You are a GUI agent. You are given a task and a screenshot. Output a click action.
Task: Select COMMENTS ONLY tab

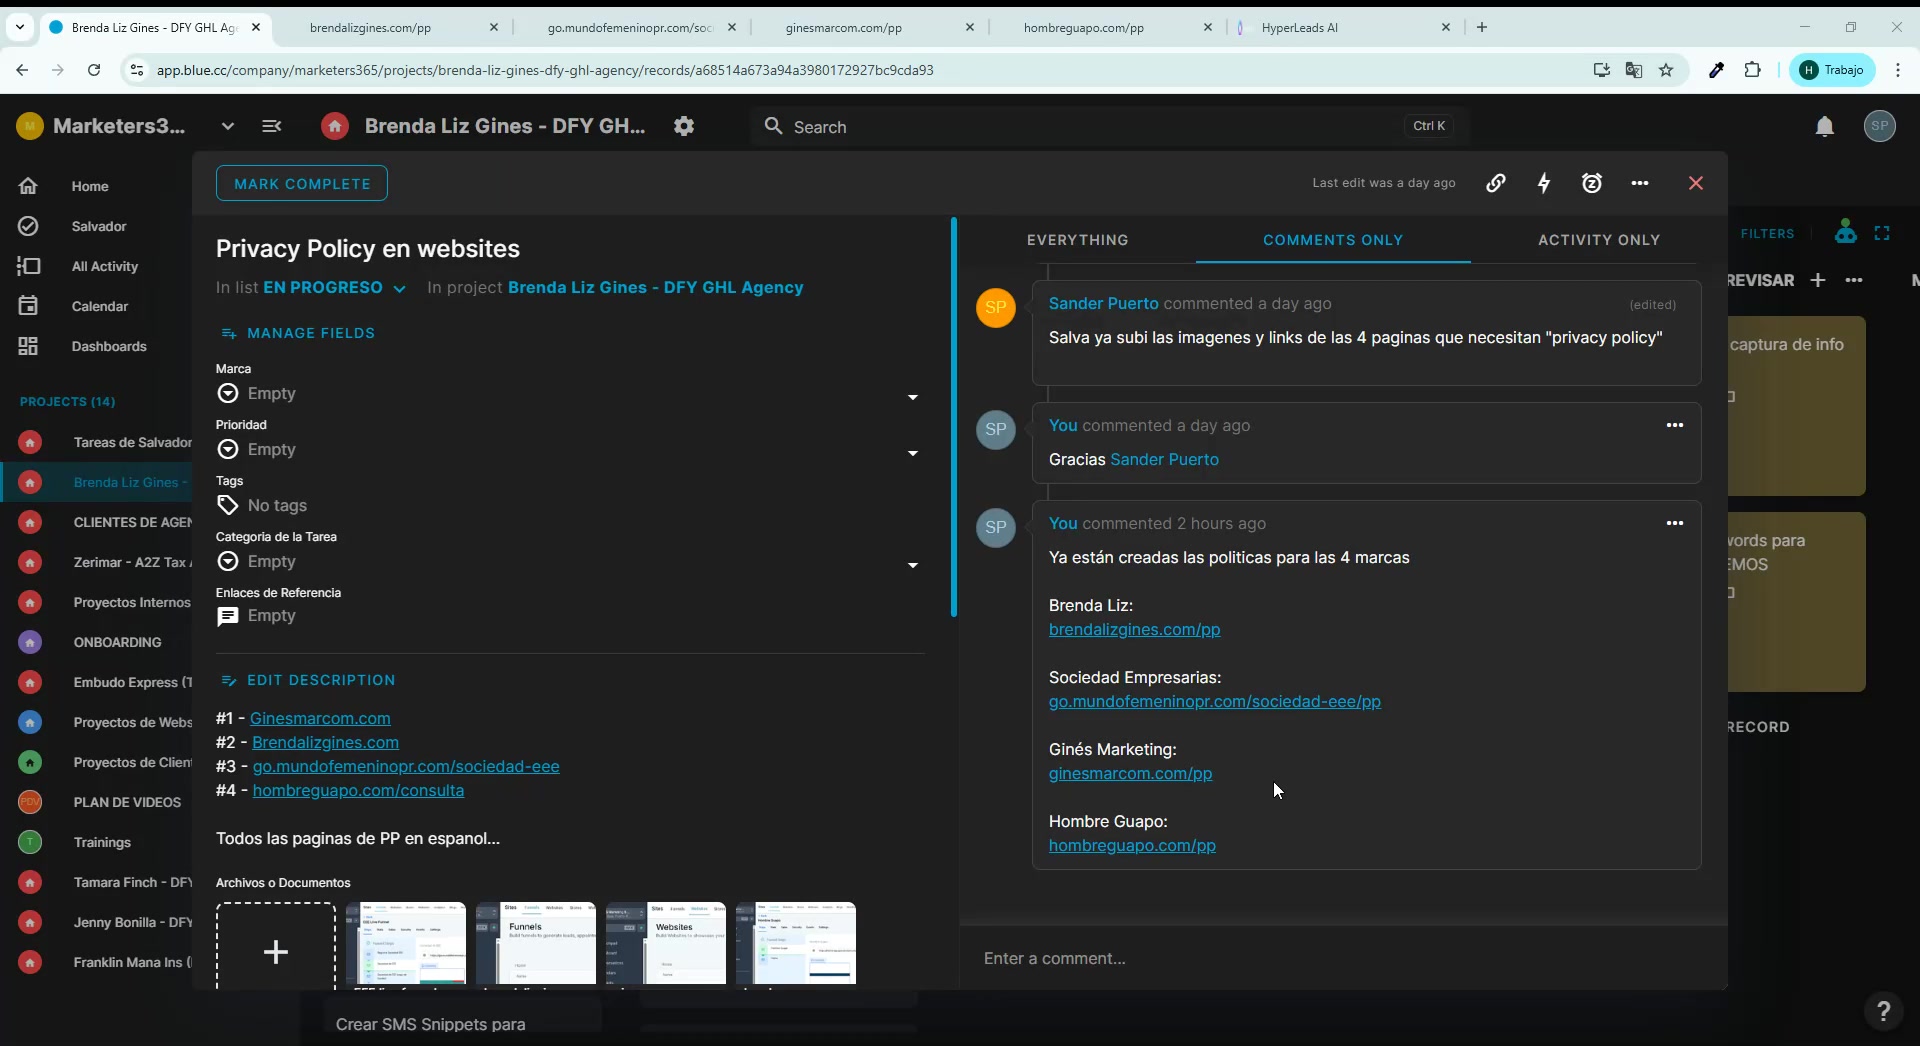tap(1333, 240)
